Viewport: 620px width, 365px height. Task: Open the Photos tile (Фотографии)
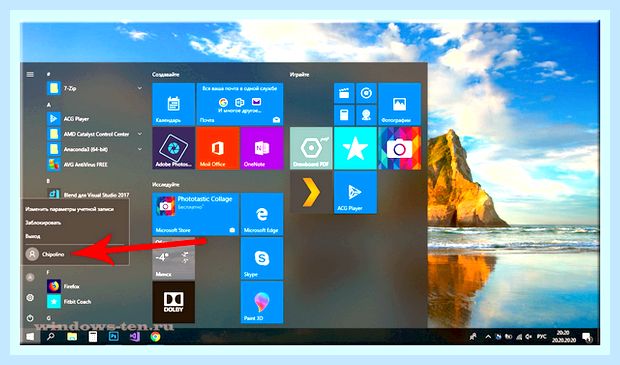coord(399,104)
